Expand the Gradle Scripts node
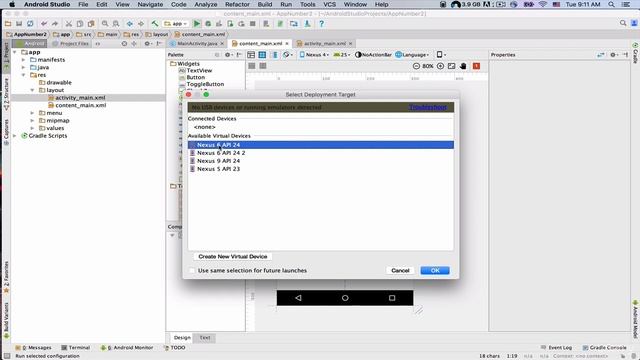The height and width of the screenshot is (360, 640). (15, 136)
